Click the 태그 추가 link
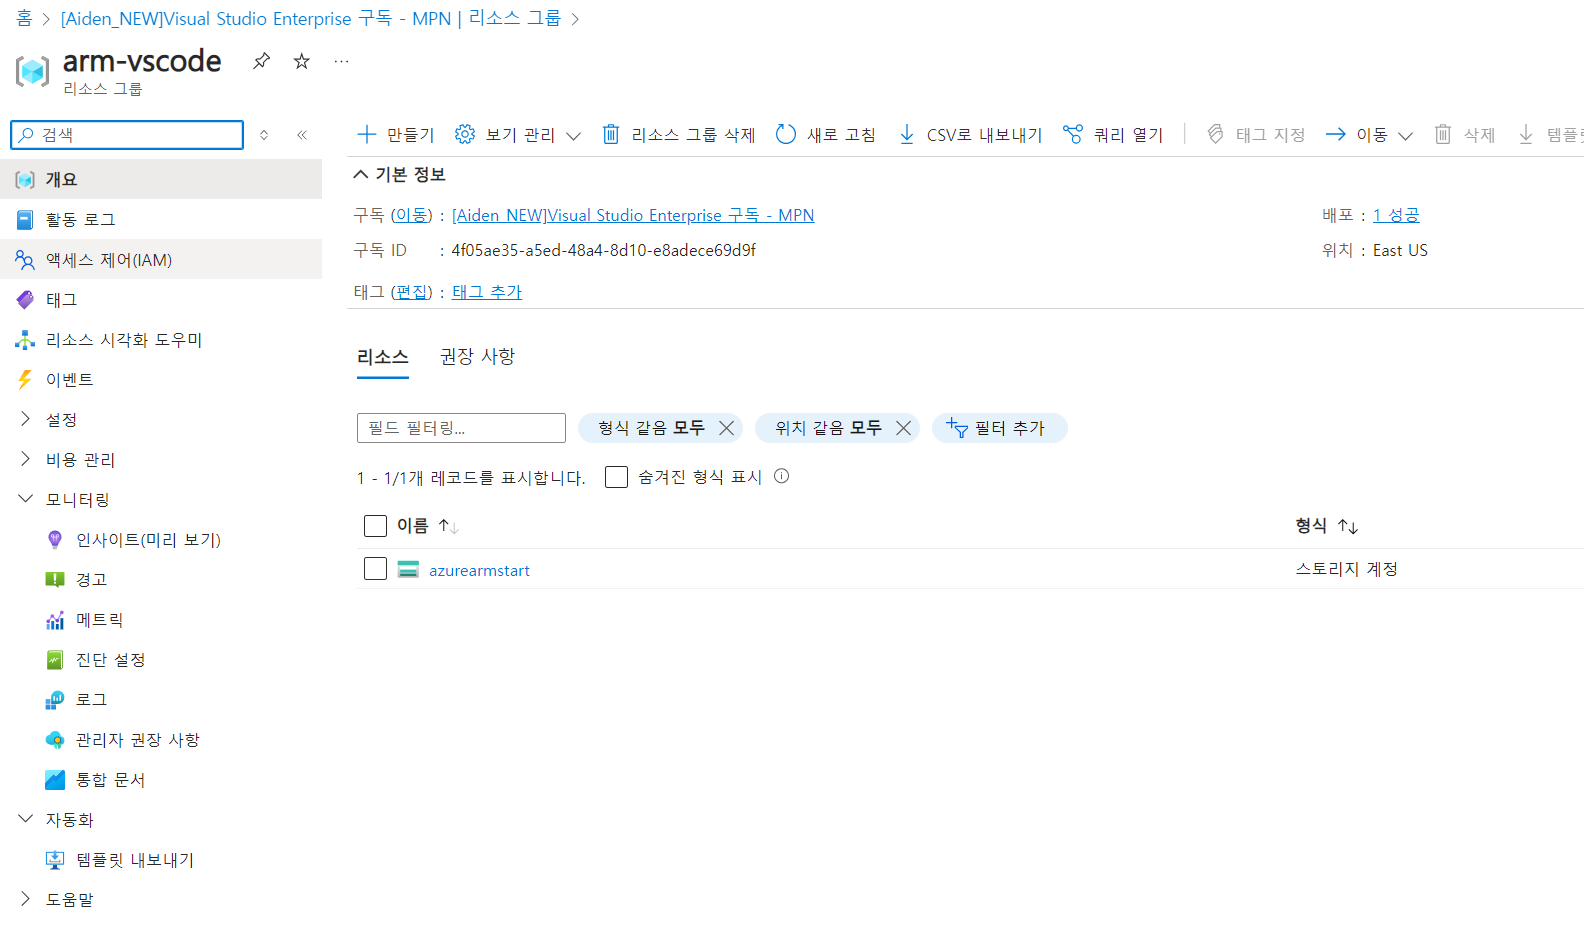The height and width of the screenshot is (928, 1584). [x=487, y=292]
